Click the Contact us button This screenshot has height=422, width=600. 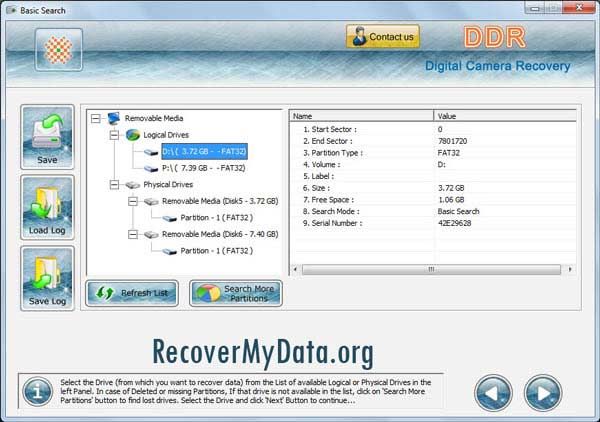coord(383,37)
